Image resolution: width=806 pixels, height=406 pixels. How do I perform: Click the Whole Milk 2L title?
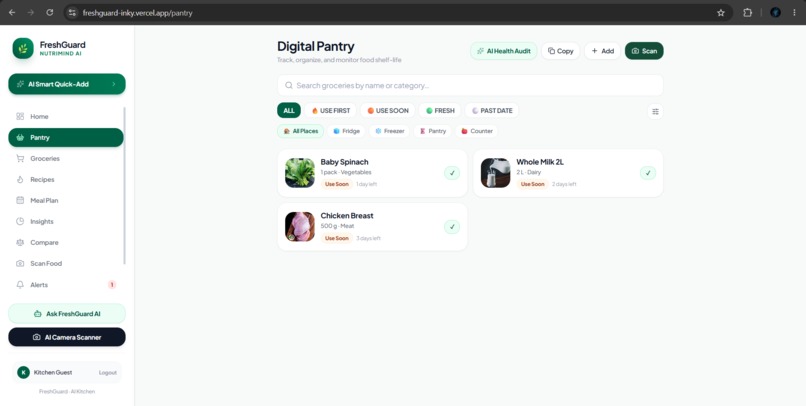coord(540,162)
